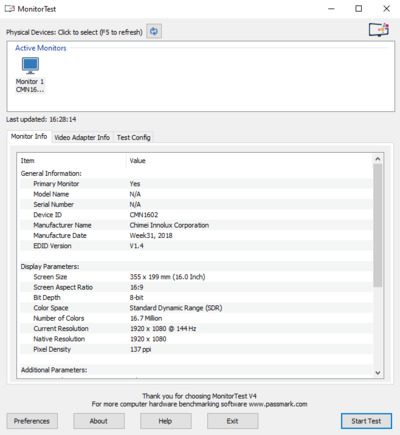Open the Help button
Viewport: 400px width, 435px height.
(166, 421)
